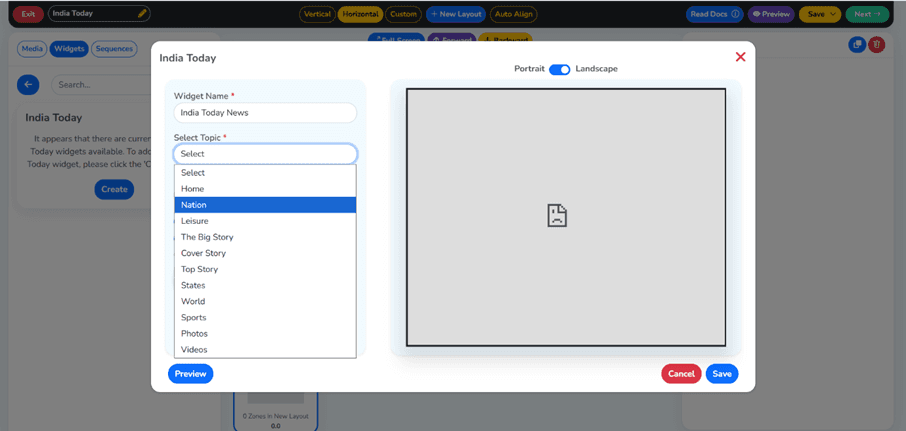Screen dimensions: 906x431
Task: Click the Preview button in the dialog
Action: pyautogui.click(x=191, y=374)
